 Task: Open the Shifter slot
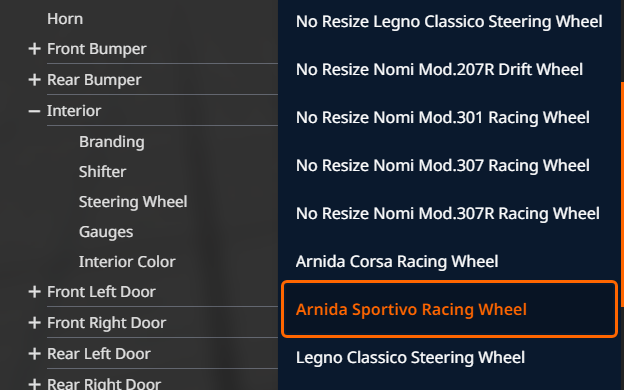(x=102, y=172)
